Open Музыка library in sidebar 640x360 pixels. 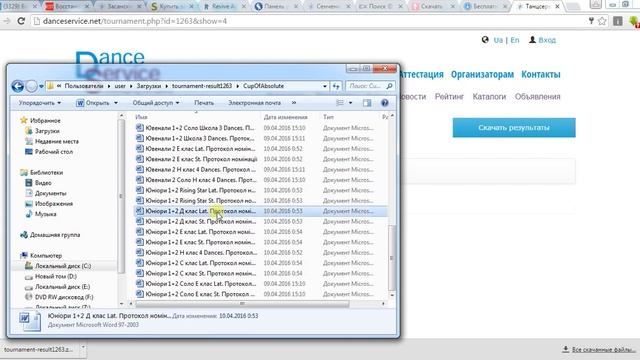[45, 214]
